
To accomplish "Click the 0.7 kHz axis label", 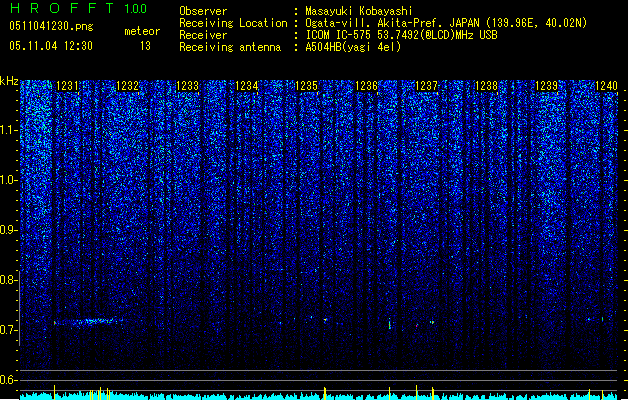I will coord(8,330).
